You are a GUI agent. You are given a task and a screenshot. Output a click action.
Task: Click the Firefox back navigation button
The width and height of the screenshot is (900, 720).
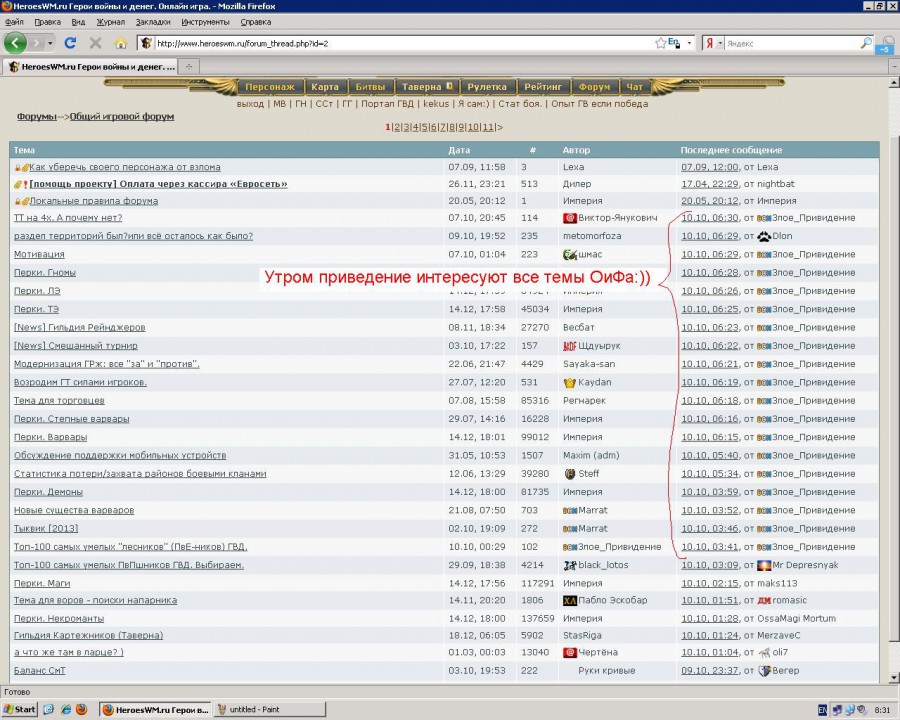[x=15, y=43]
